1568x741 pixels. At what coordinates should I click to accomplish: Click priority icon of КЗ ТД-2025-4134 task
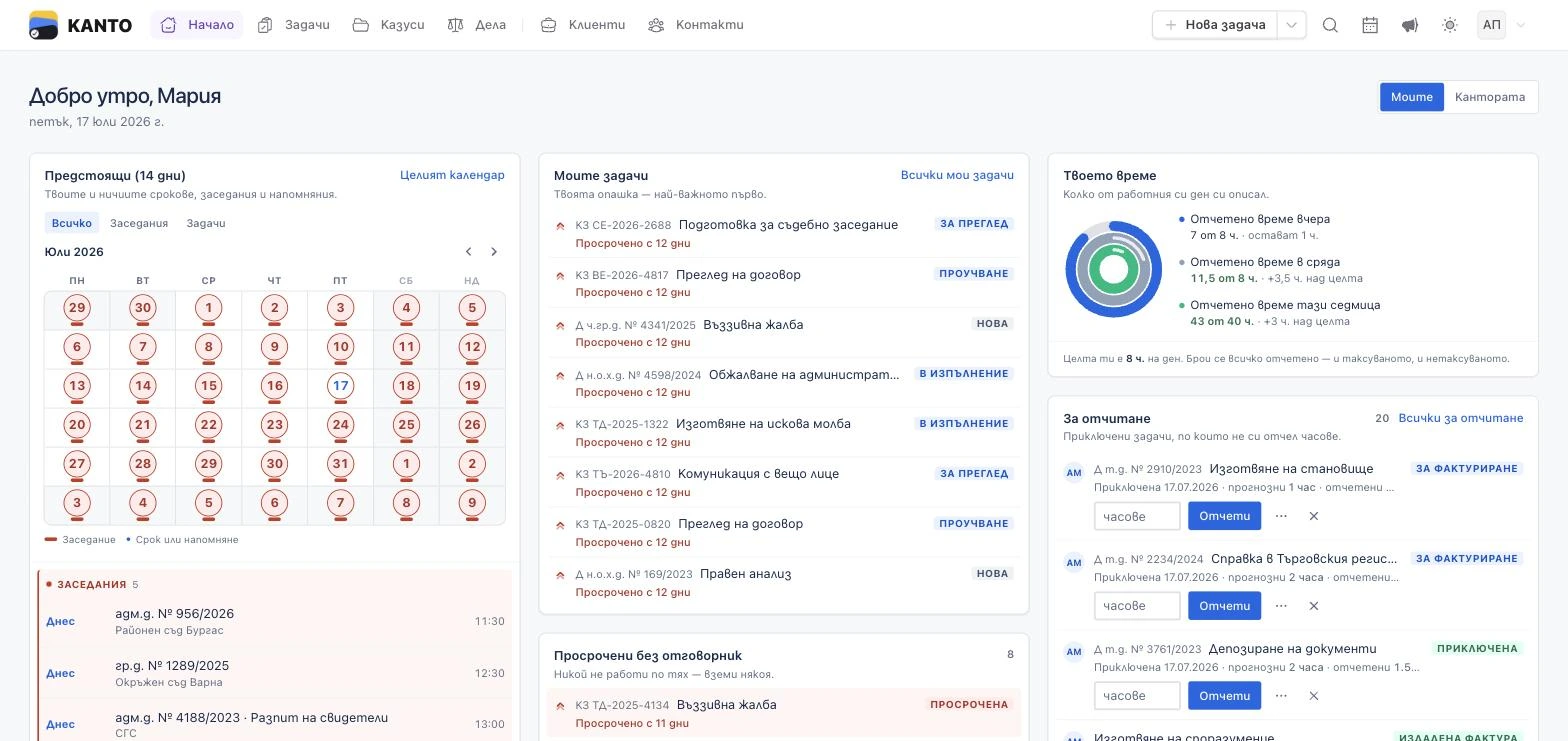click(x=560, y=706)
